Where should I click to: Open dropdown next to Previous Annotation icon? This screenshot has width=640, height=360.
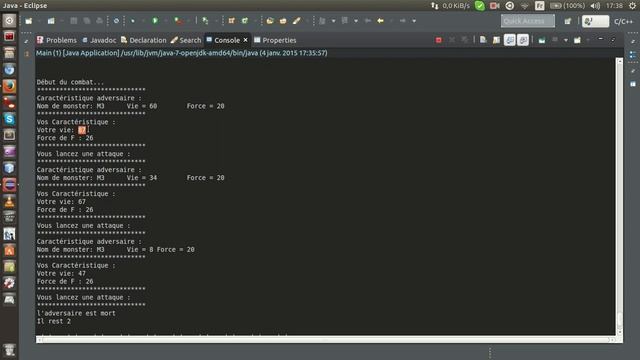356,21
